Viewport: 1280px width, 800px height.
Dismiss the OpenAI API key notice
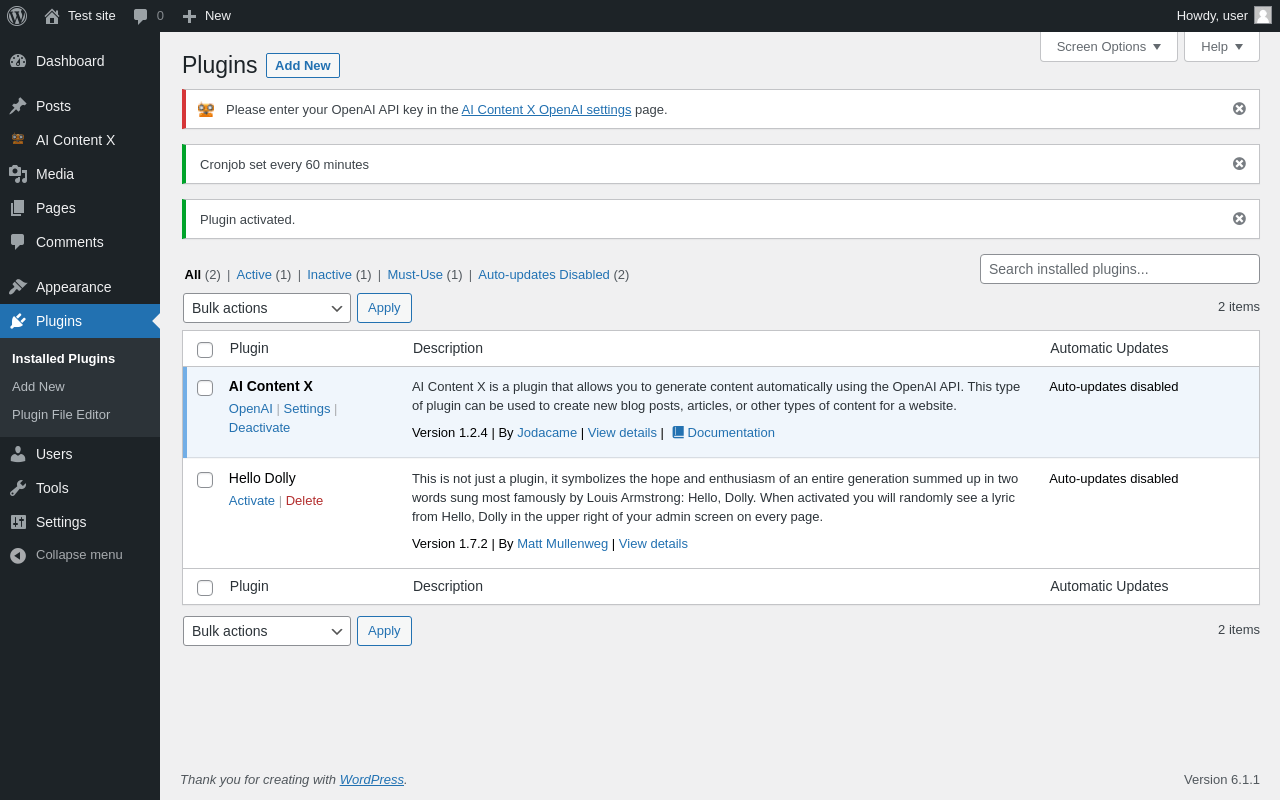click(x=1239, y=109)
